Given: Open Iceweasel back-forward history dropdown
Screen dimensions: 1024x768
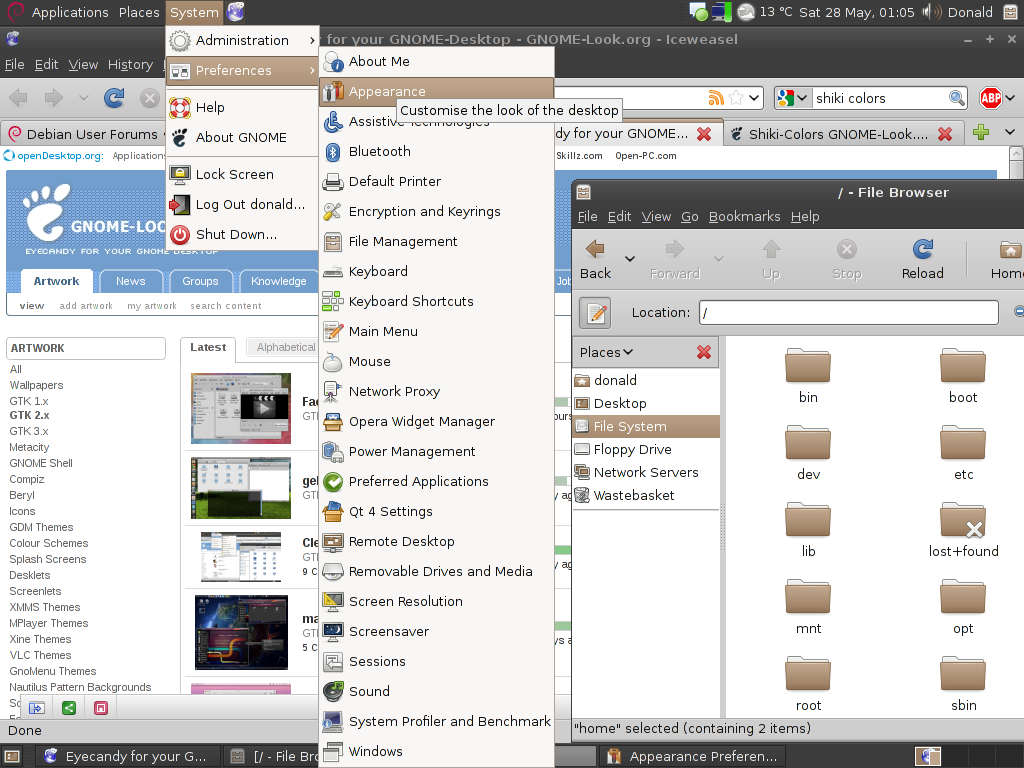Looking at the screenshot, I should coord(84,98).
